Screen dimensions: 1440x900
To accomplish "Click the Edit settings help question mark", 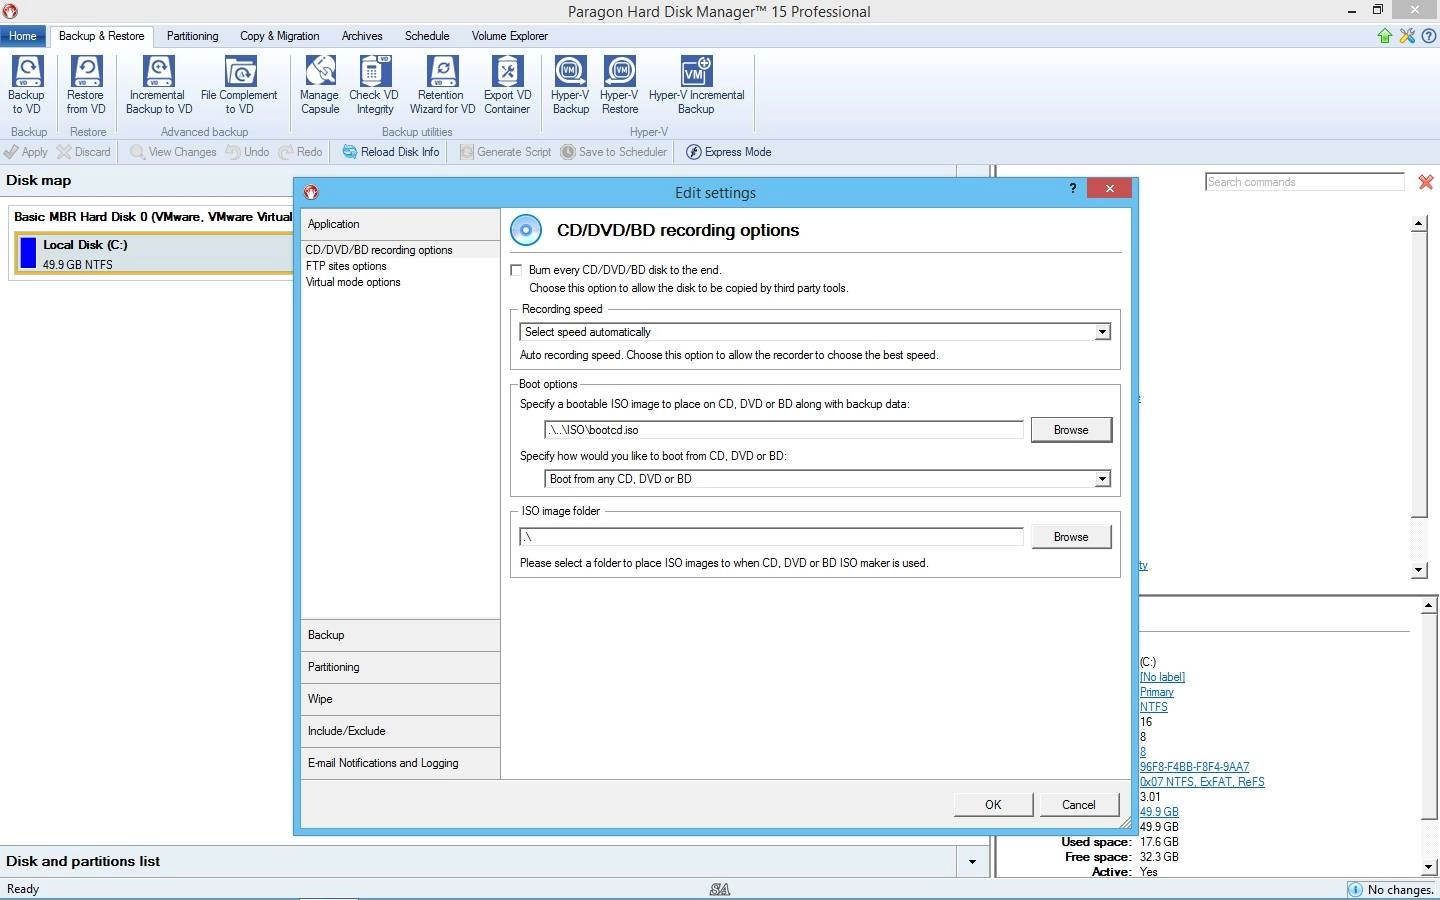I will tap(1073, 188).
